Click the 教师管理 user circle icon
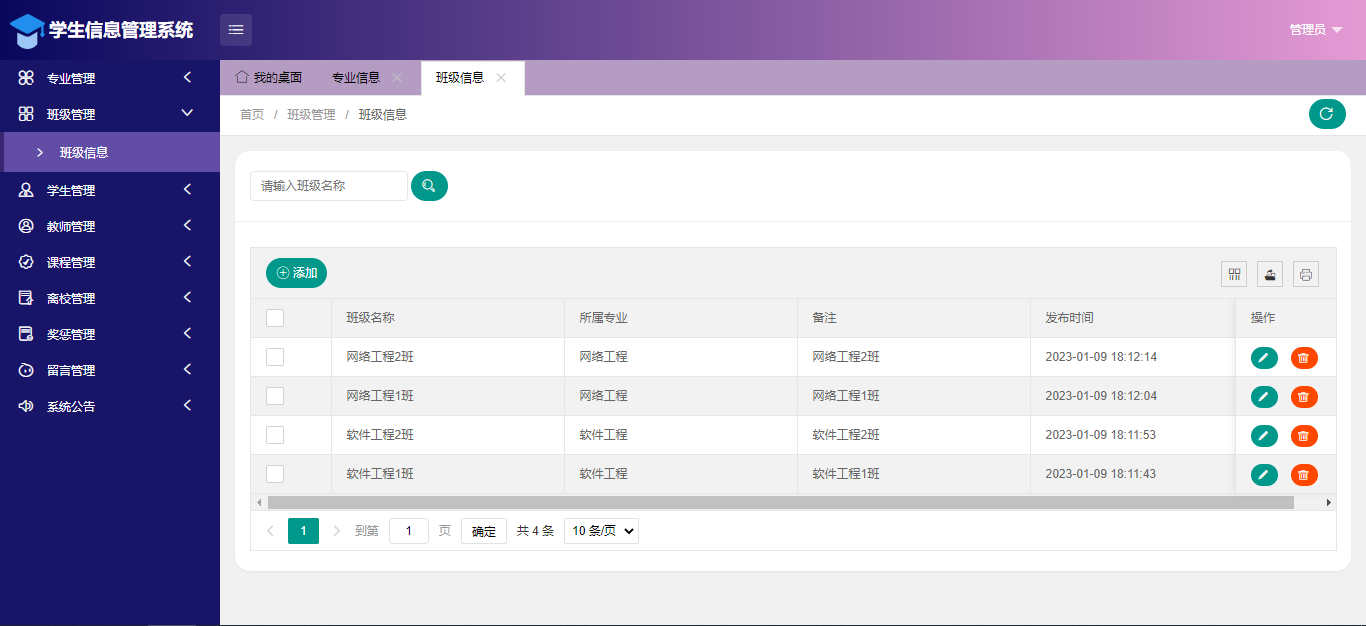The width and height of the screenshot is (1366, 626). click(x=27, y=226)
